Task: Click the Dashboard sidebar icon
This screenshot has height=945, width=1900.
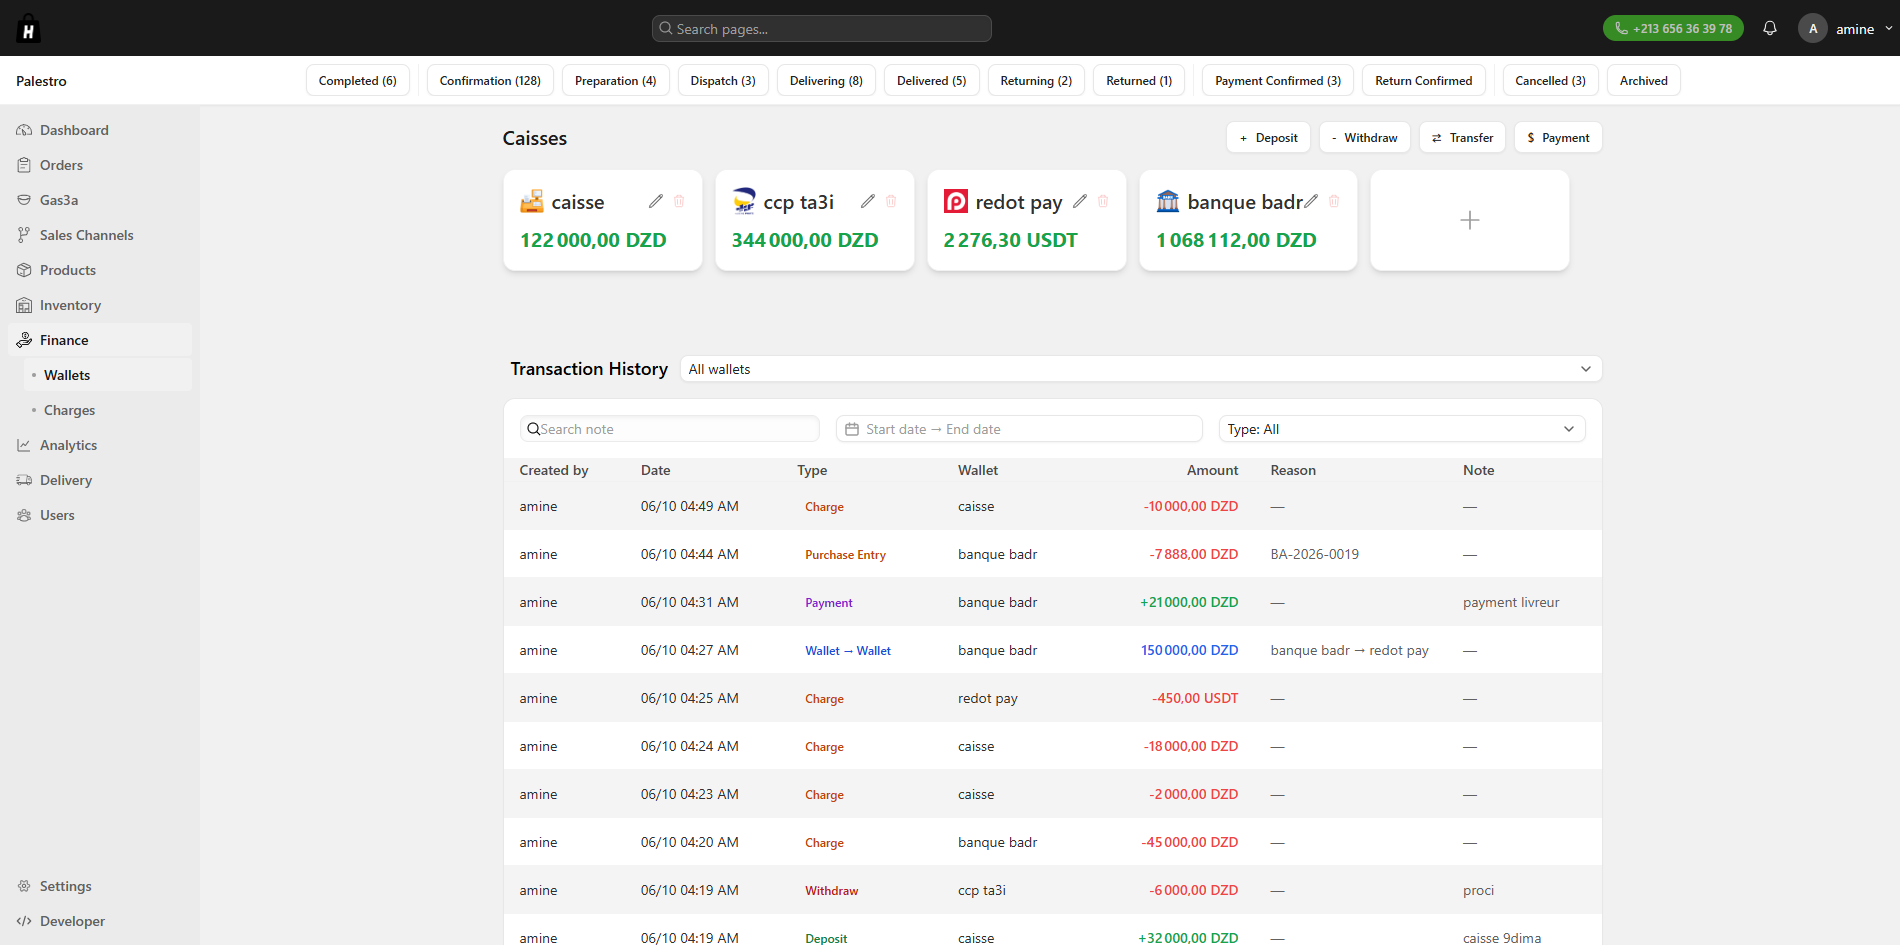Action: coord(24,130)
